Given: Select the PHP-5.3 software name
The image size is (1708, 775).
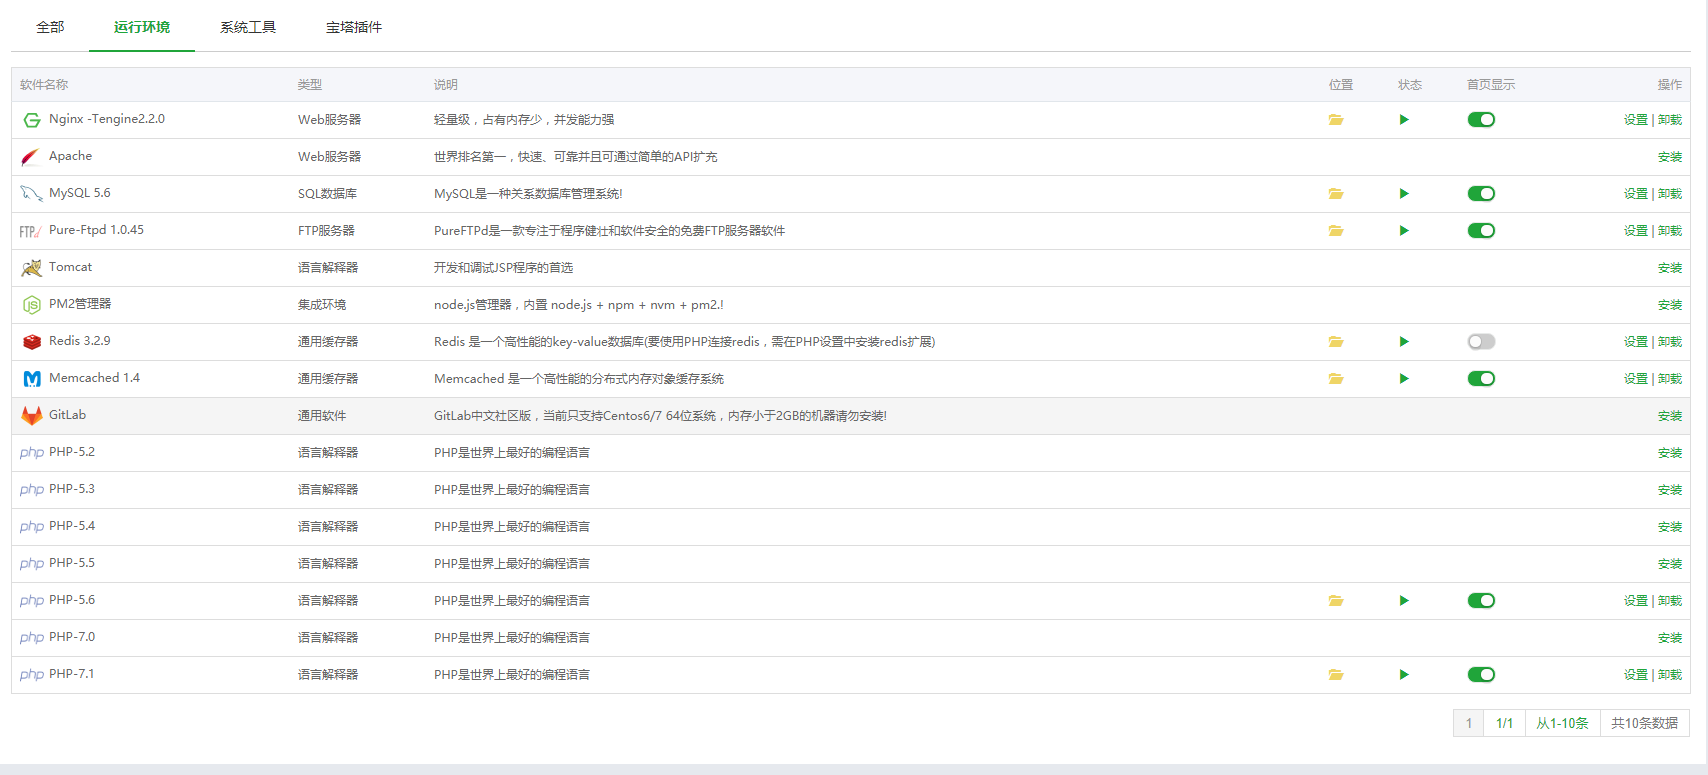Looking at the screenshot, I should coord(72,489).
